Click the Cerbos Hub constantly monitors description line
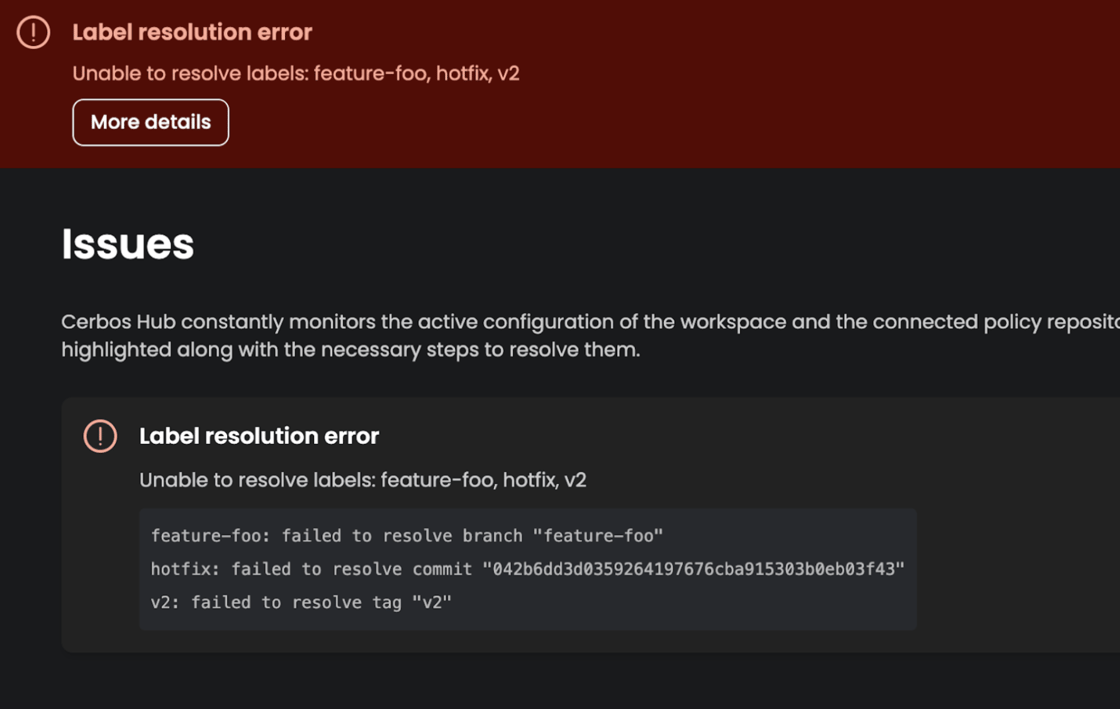 tap(590, 322)
